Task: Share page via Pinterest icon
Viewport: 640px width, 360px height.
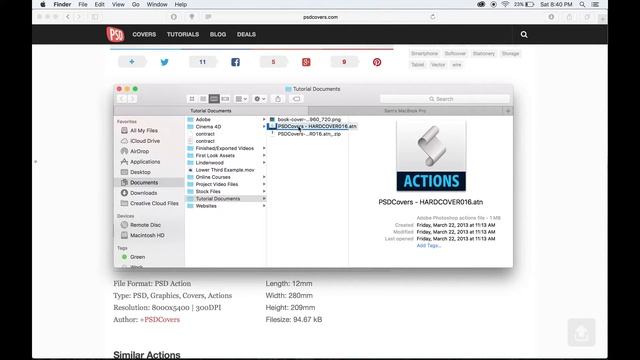Action: (x=377, y=62)
